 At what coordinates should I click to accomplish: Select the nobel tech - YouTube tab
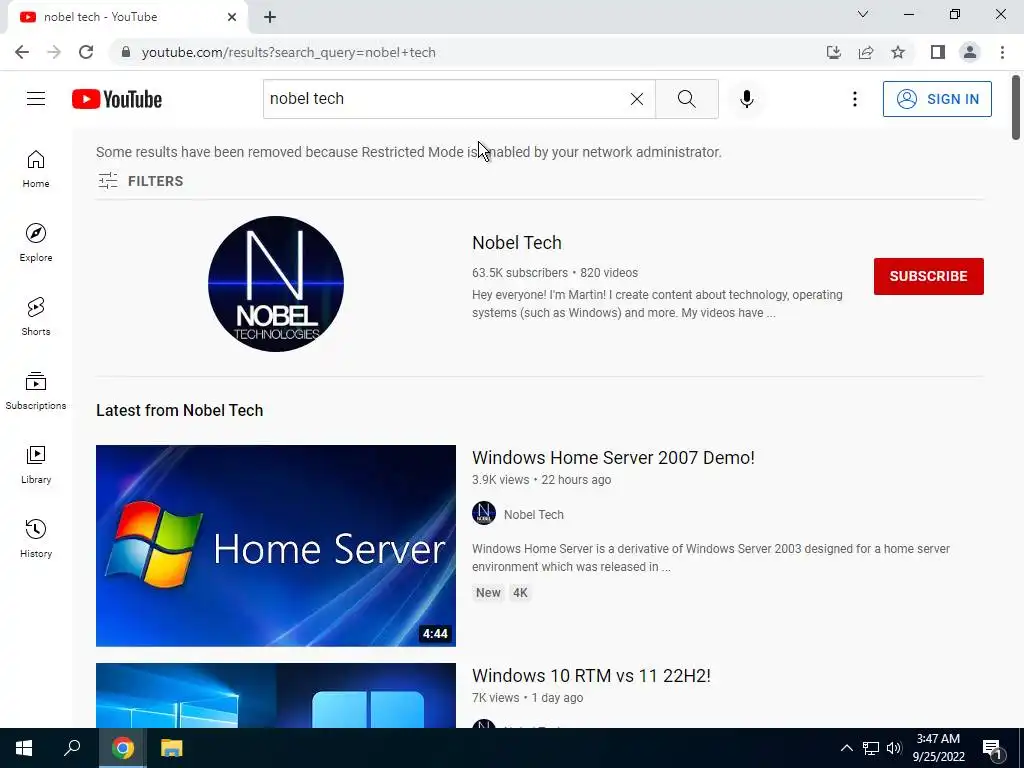(127, 17)
